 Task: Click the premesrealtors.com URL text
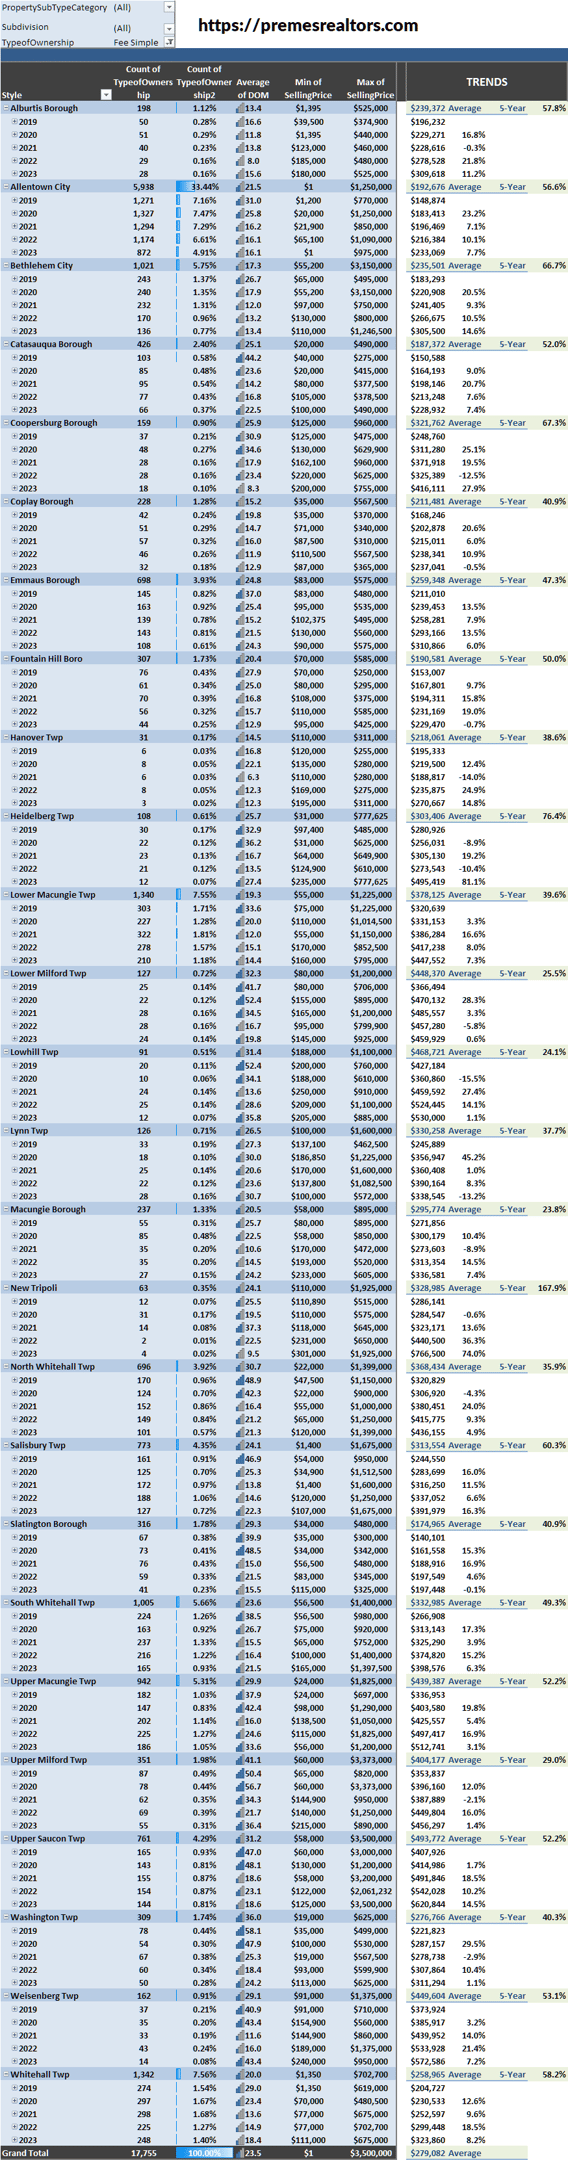pyautogui.click(x=308, y=25)
